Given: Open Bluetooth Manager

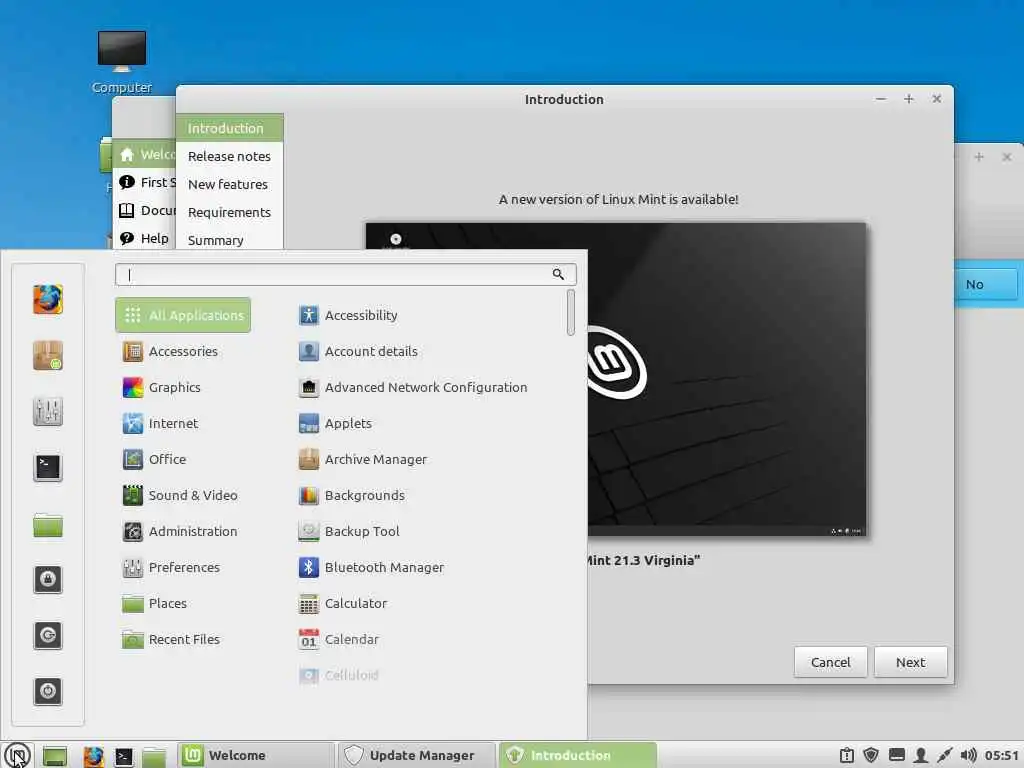Looking at the screenshot, I should pos(371,567).
